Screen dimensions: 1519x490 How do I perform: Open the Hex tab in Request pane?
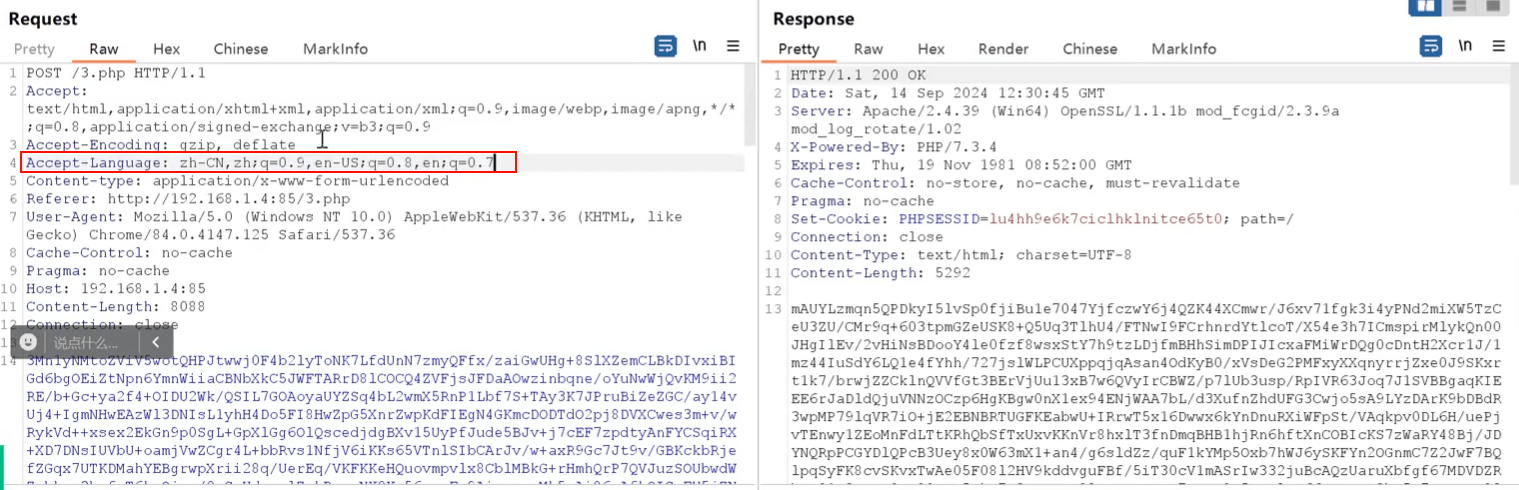pos(166,49)
